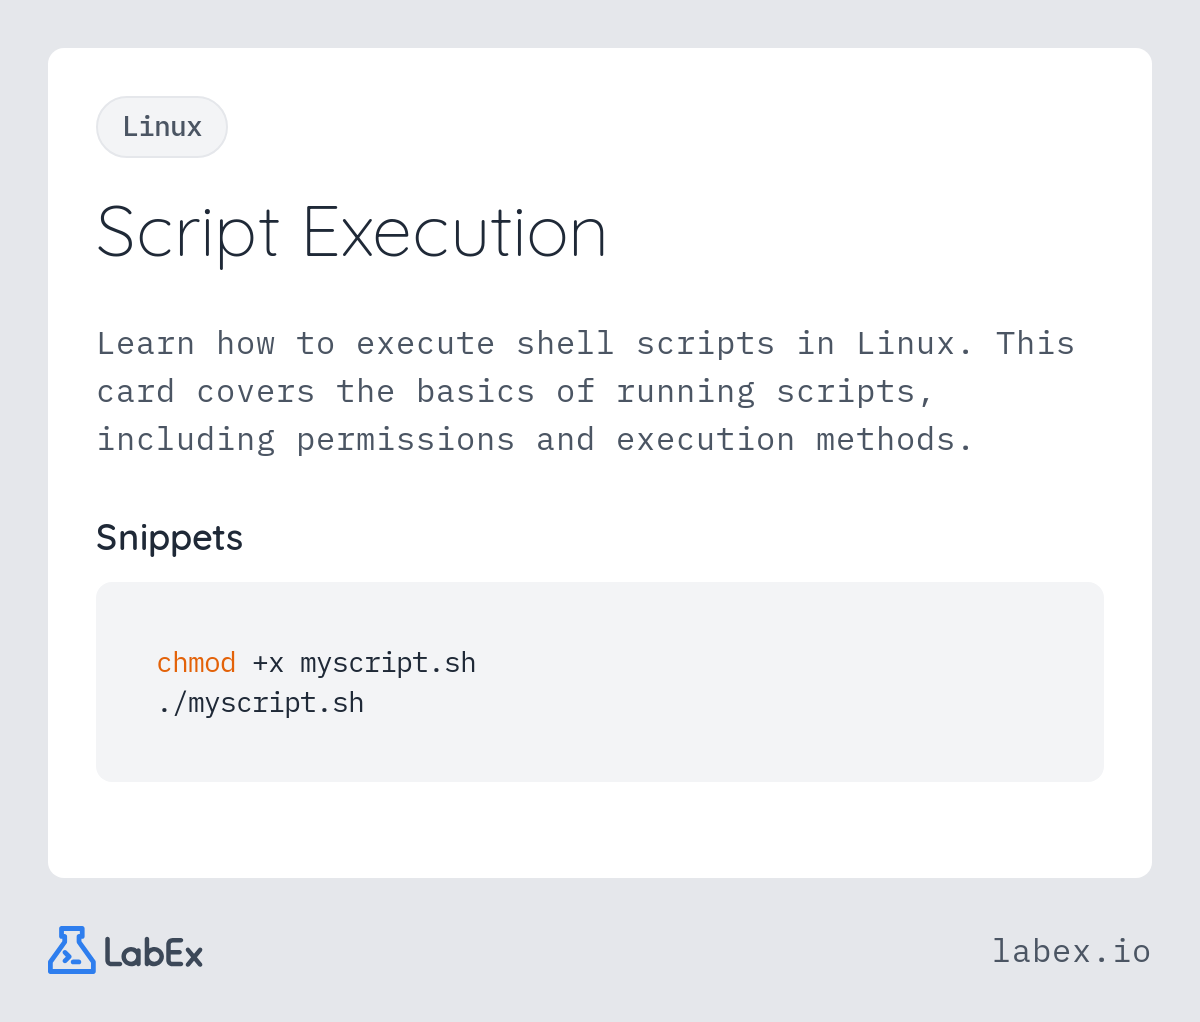Click the ./myscript.sh code line
1200x1022 pixels.
260,703
